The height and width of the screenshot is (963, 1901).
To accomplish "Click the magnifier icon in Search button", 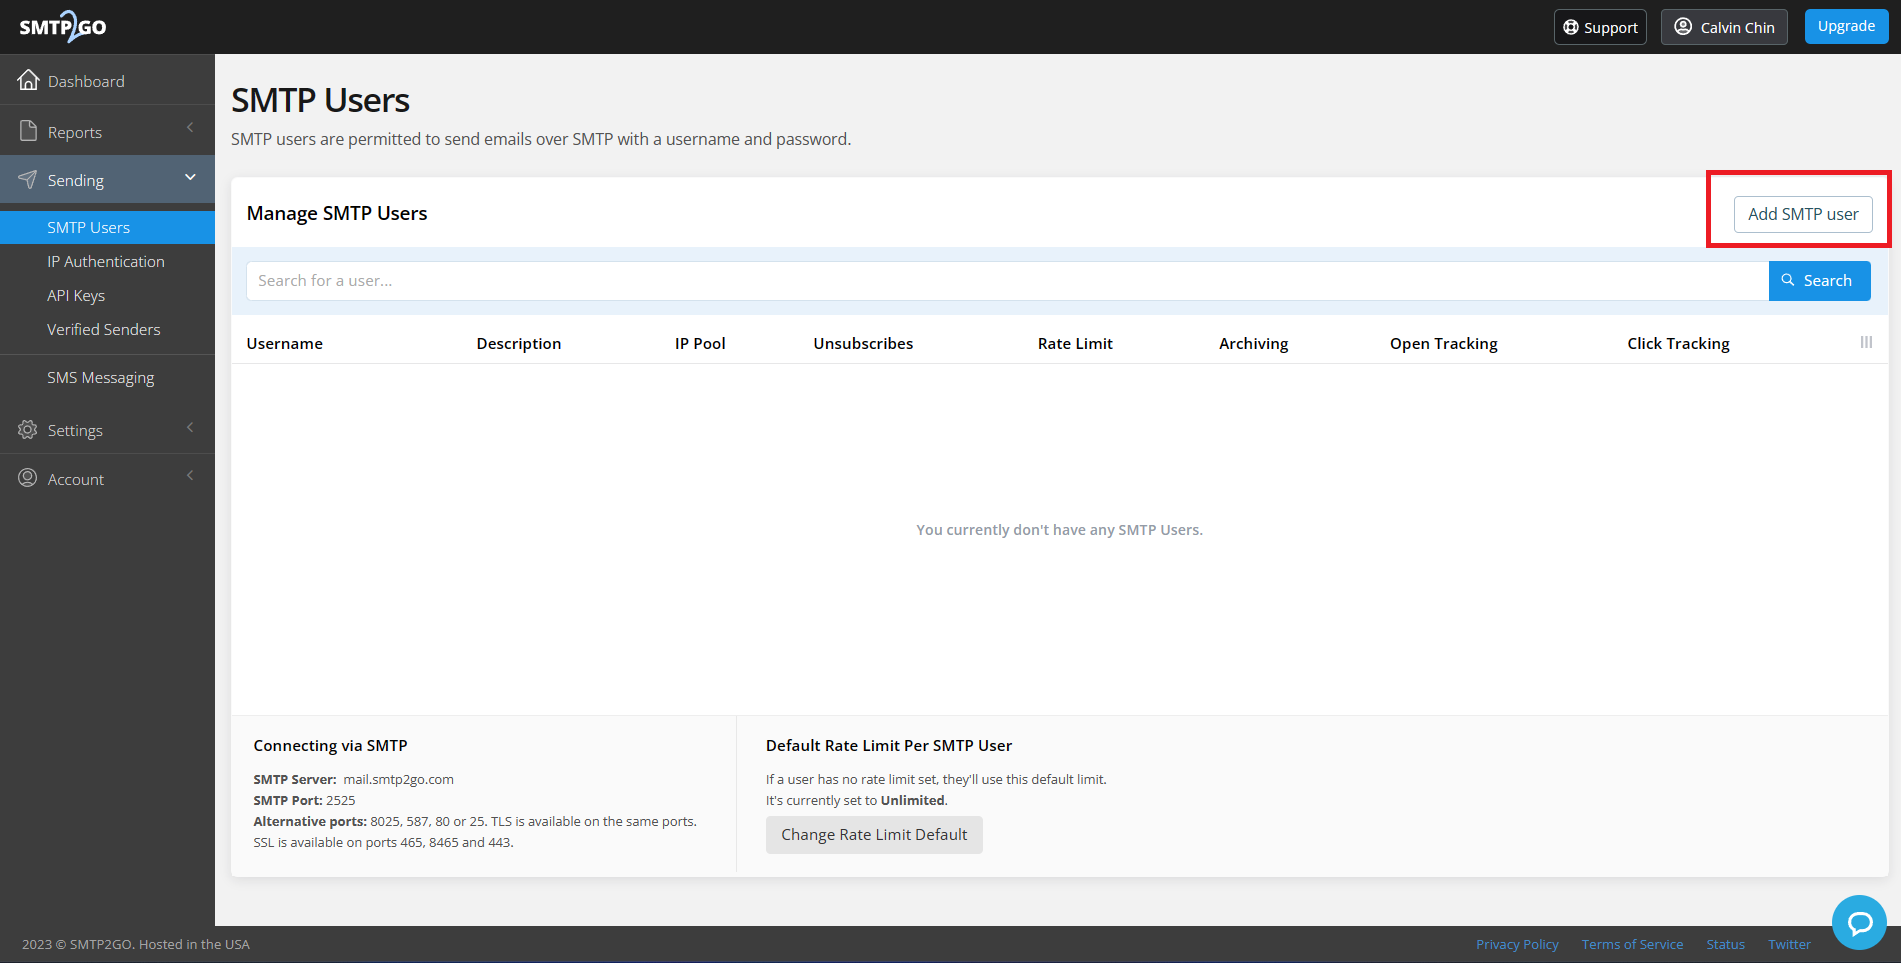I will (x=1788, y=280).
